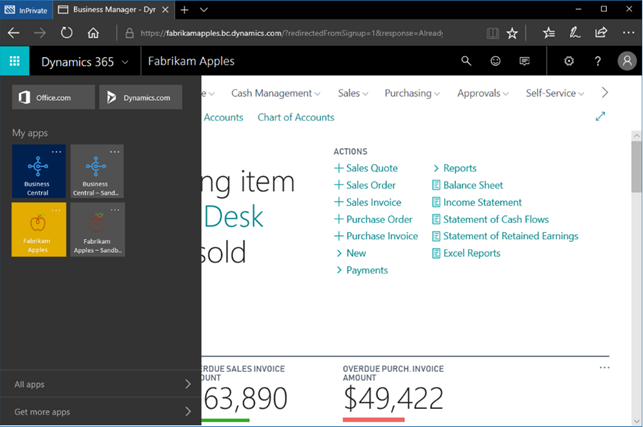The width and height of the screenshot is (643, 427).
Task: Open options dots on Business Central tile
Action: pos(56,152)
